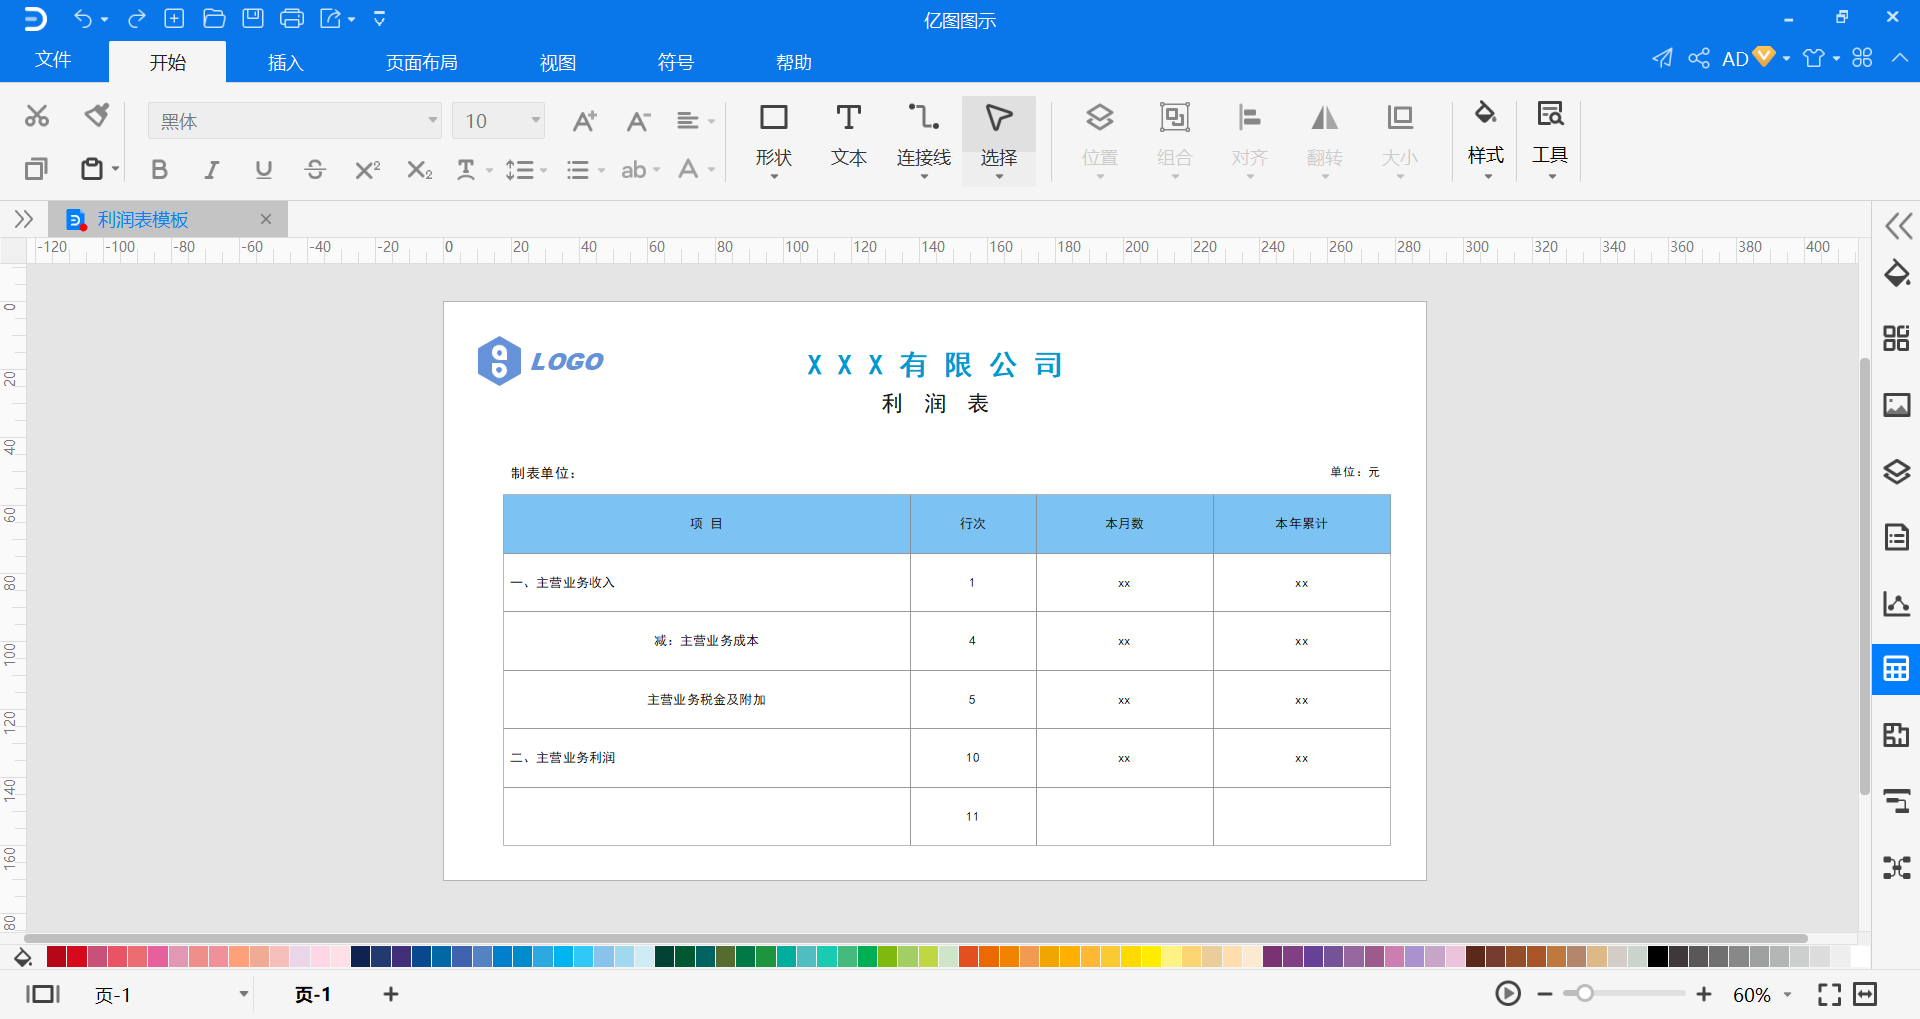Toggle bold formatting

point(159,170)
